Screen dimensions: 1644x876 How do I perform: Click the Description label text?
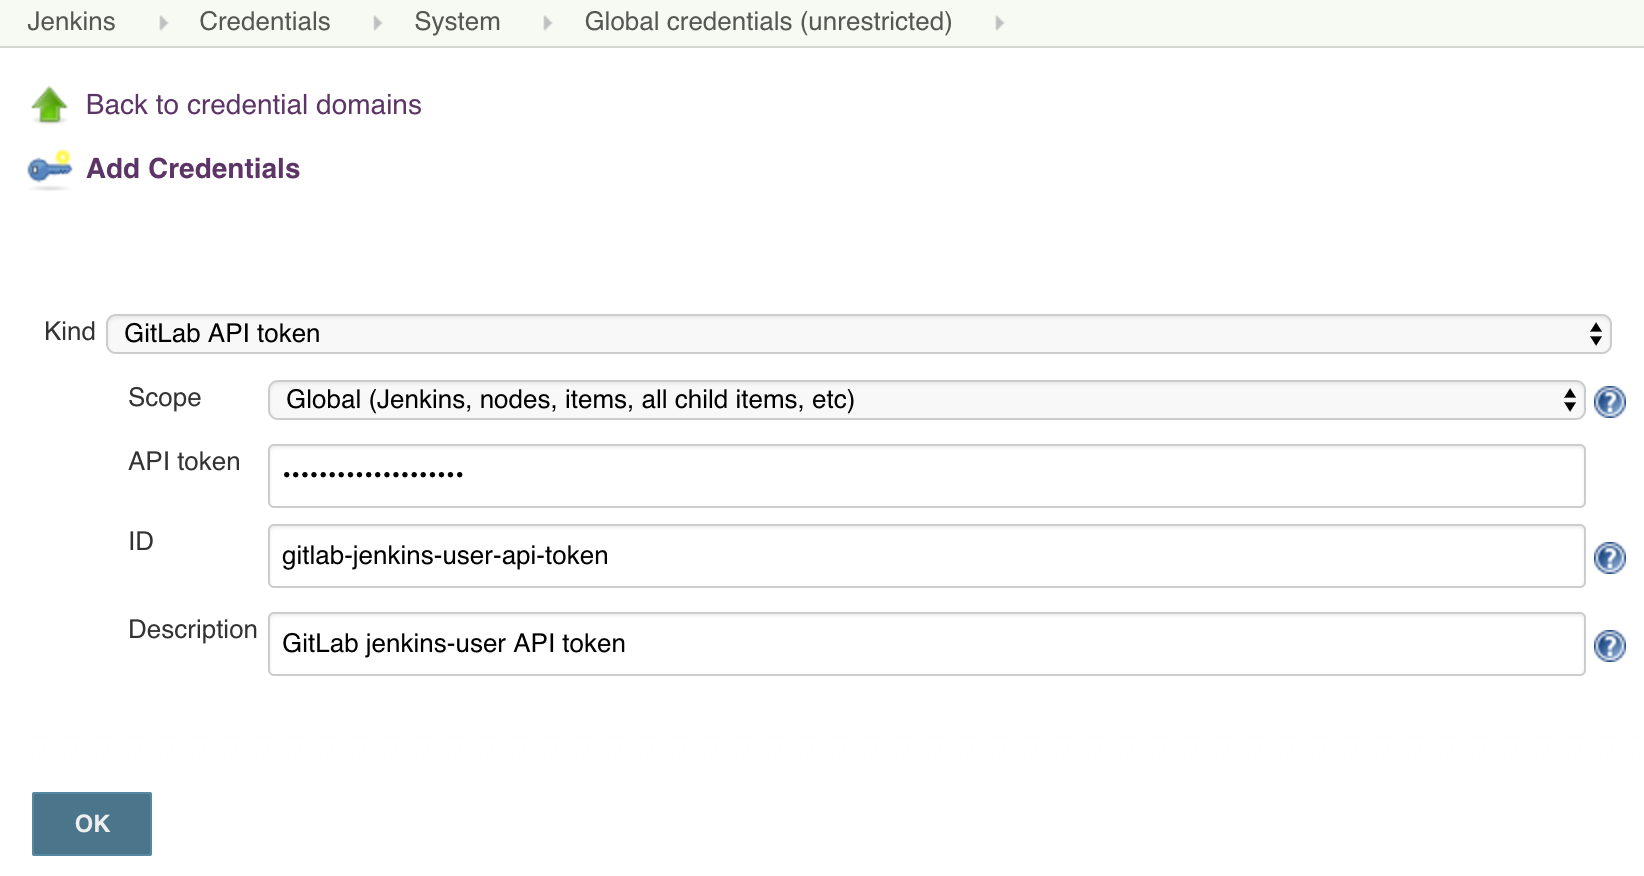tap(193, 630)
